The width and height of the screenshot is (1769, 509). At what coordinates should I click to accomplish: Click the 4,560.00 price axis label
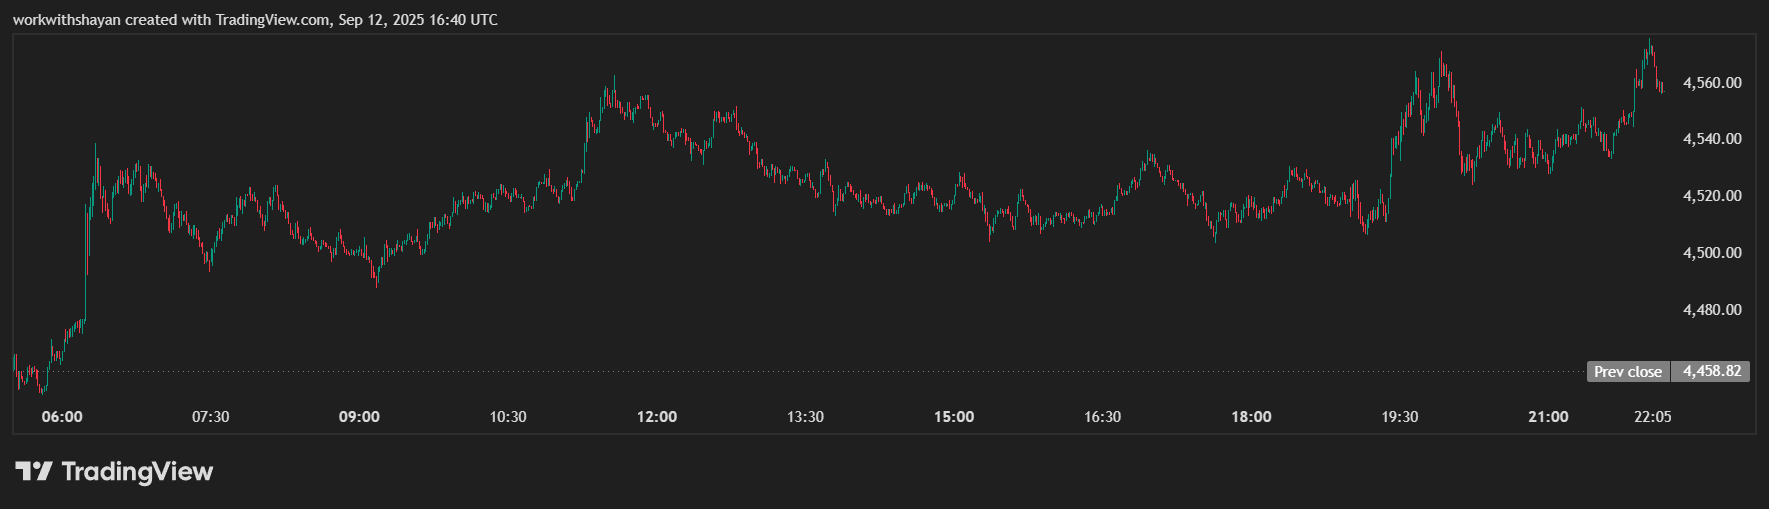coord(1712,82)
